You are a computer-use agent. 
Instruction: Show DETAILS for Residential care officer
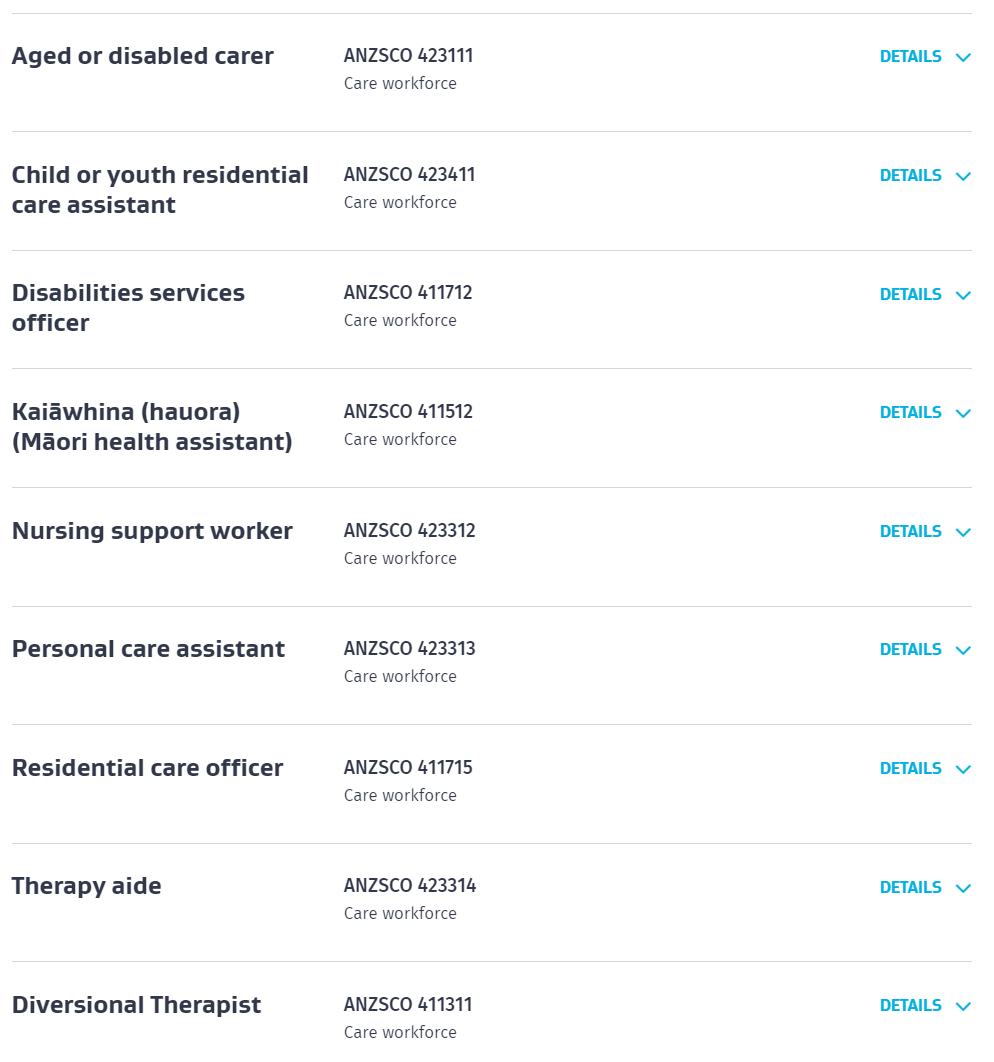[910, 768]
